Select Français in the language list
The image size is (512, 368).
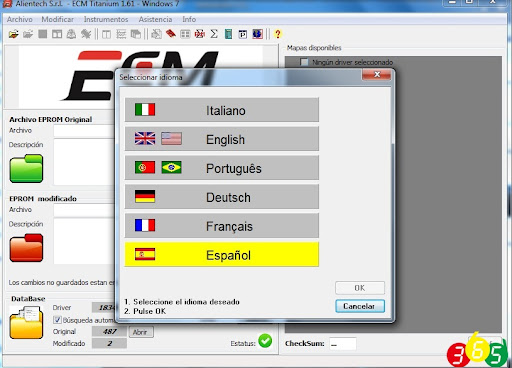pyautogui.click(x=222, y=226)
